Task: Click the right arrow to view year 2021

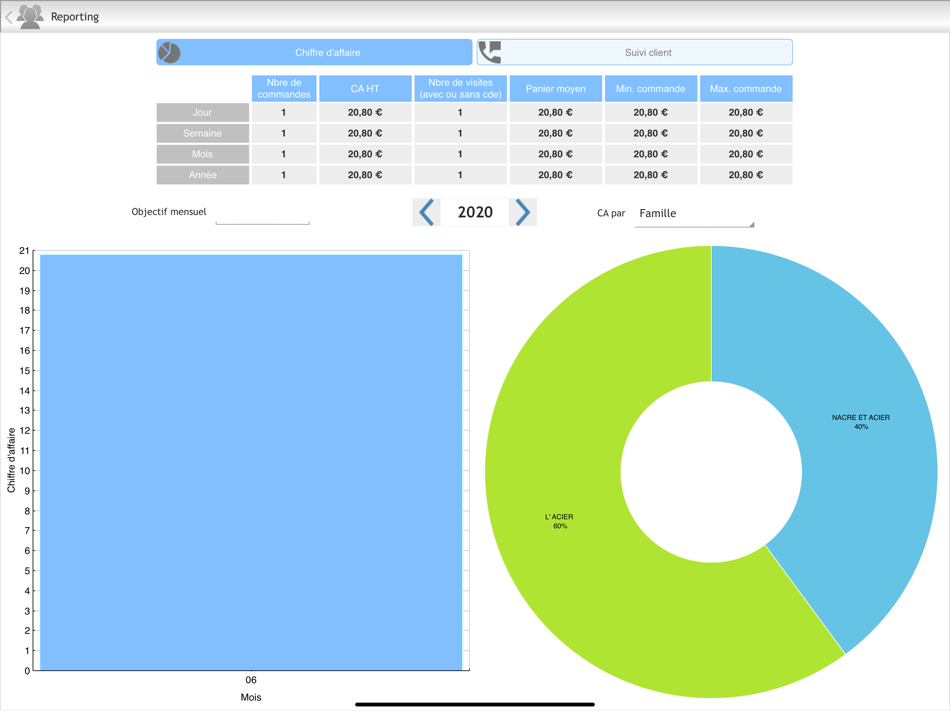Action: pos(522,211)
